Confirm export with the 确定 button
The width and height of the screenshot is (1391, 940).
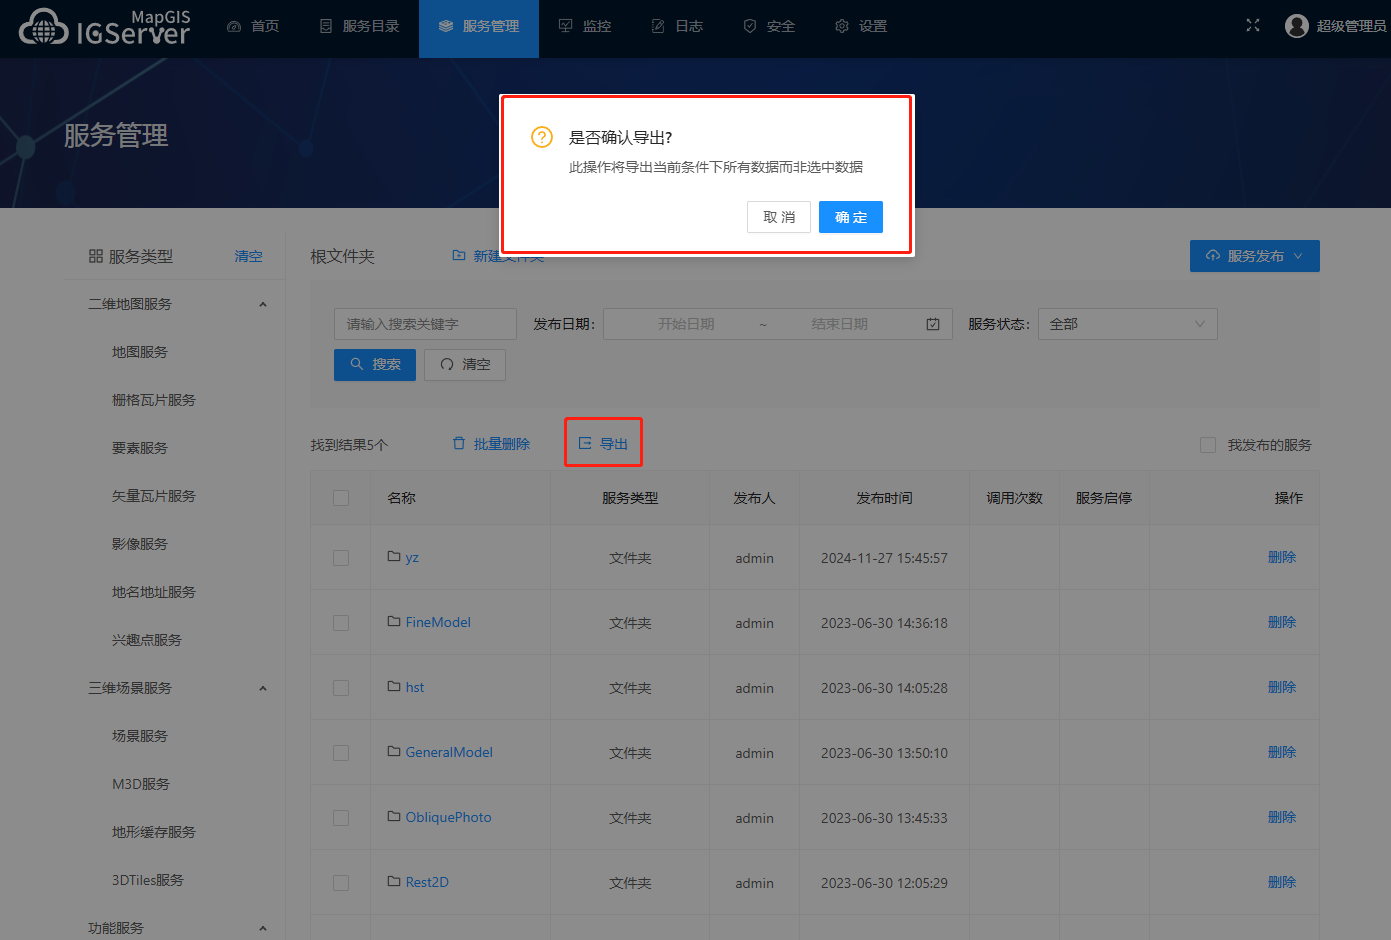850,217
